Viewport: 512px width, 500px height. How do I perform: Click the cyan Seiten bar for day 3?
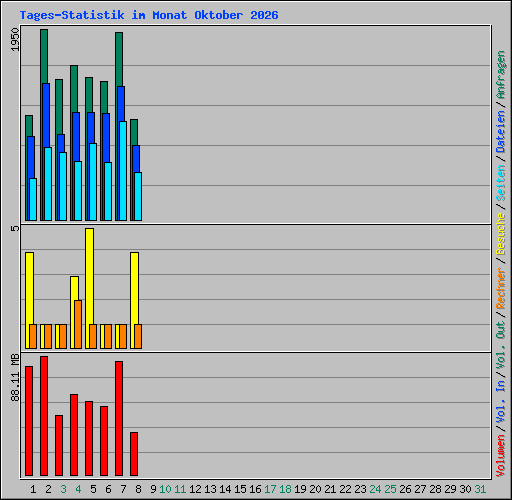(x=63, y=186)
